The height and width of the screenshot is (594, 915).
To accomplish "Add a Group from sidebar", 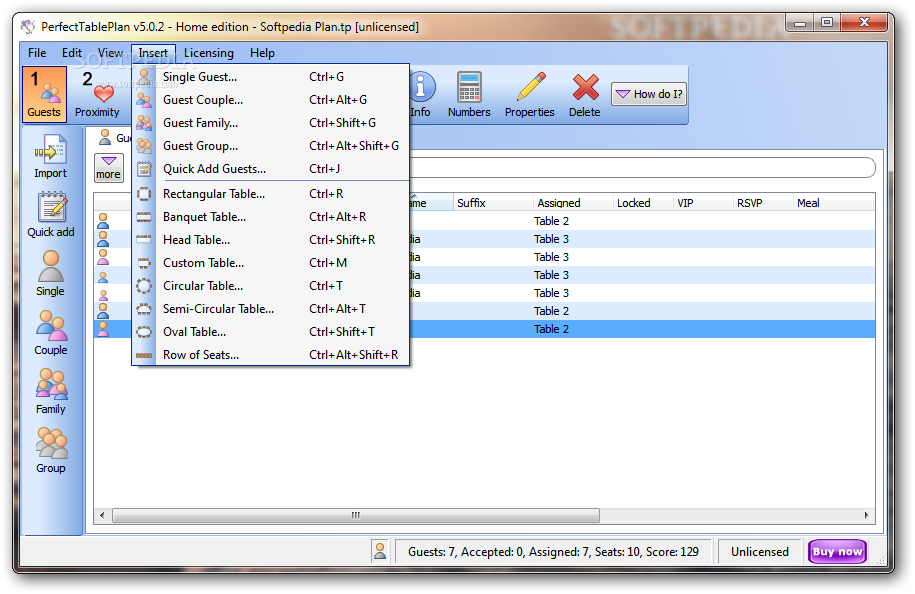I will pyautogui.click(x=51, y=450).
